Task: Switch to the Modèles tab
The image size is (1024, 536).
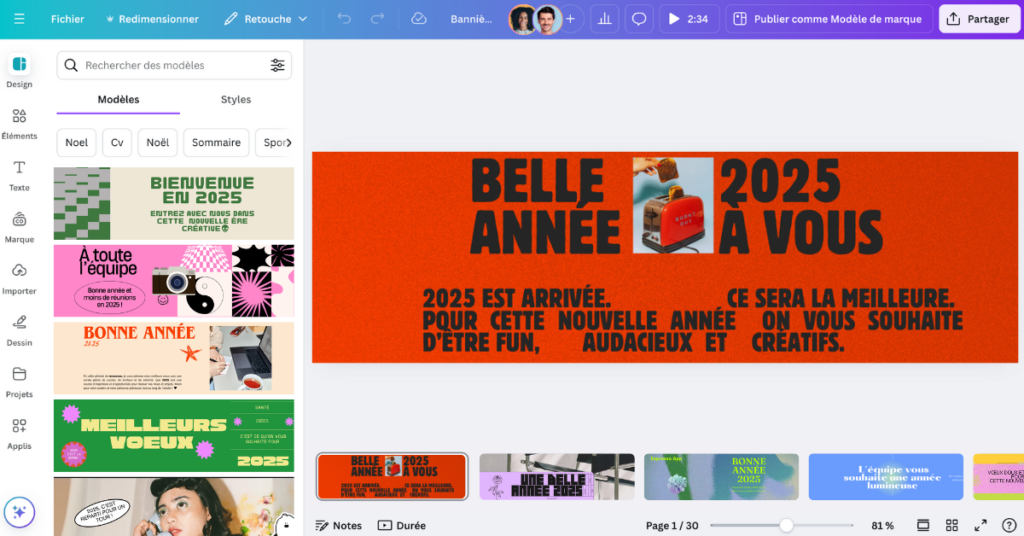Action: coord(118,100)
